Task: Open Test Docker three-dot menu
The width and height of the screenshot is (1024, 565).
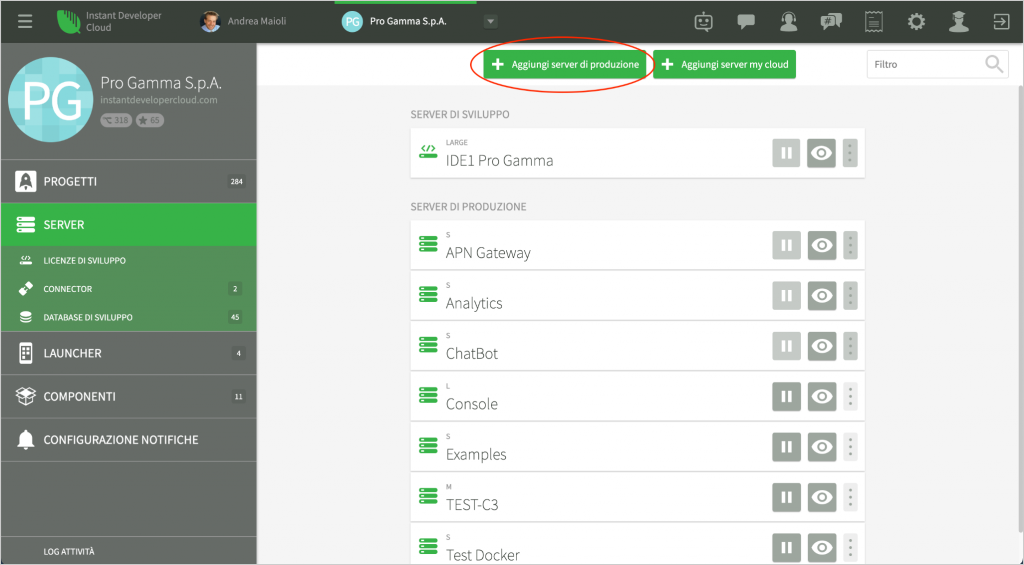Action: click(x=850, y=547)
